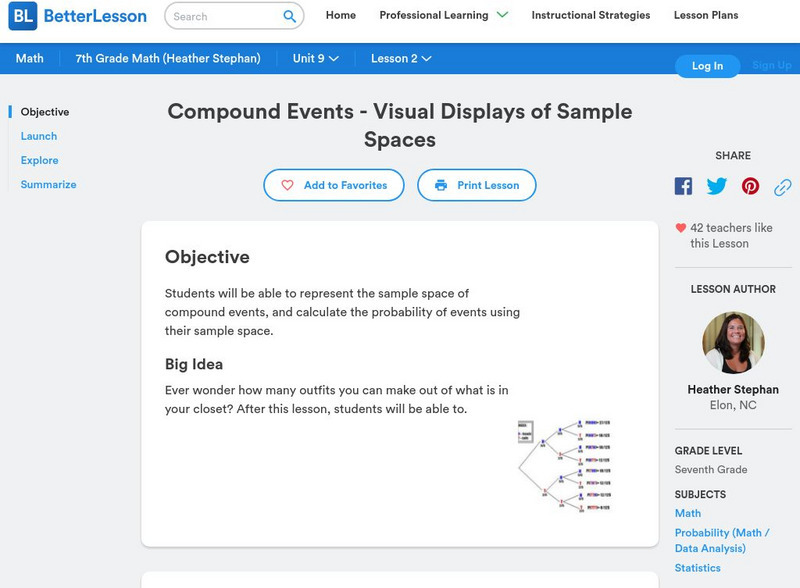Expand the Professional Learning dropdown
The image size is (800, 588).
tap(502, 15)
